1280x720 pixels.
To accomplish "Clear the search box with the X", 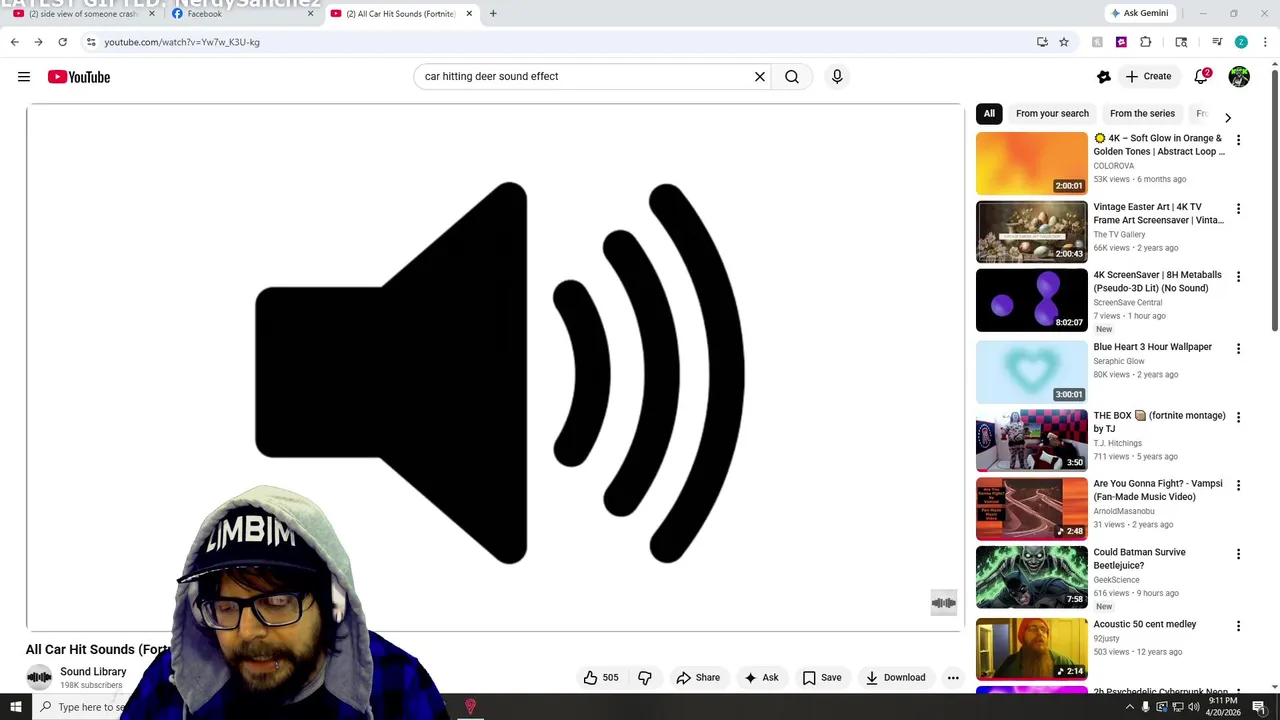I will click(760, 76).
